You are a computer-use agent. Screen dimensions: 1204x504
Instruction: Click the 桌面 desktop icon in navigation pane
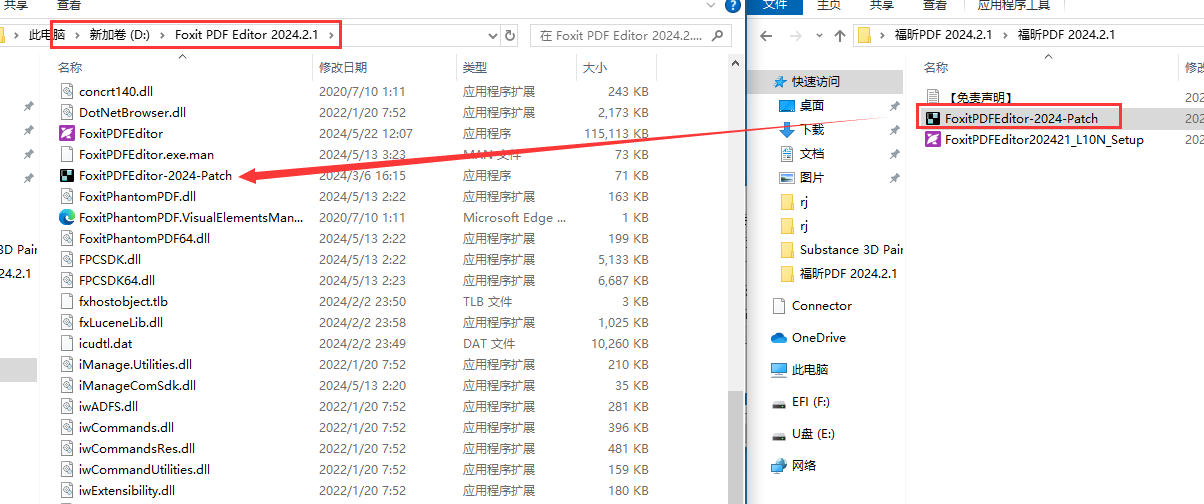tap(786, 105)
